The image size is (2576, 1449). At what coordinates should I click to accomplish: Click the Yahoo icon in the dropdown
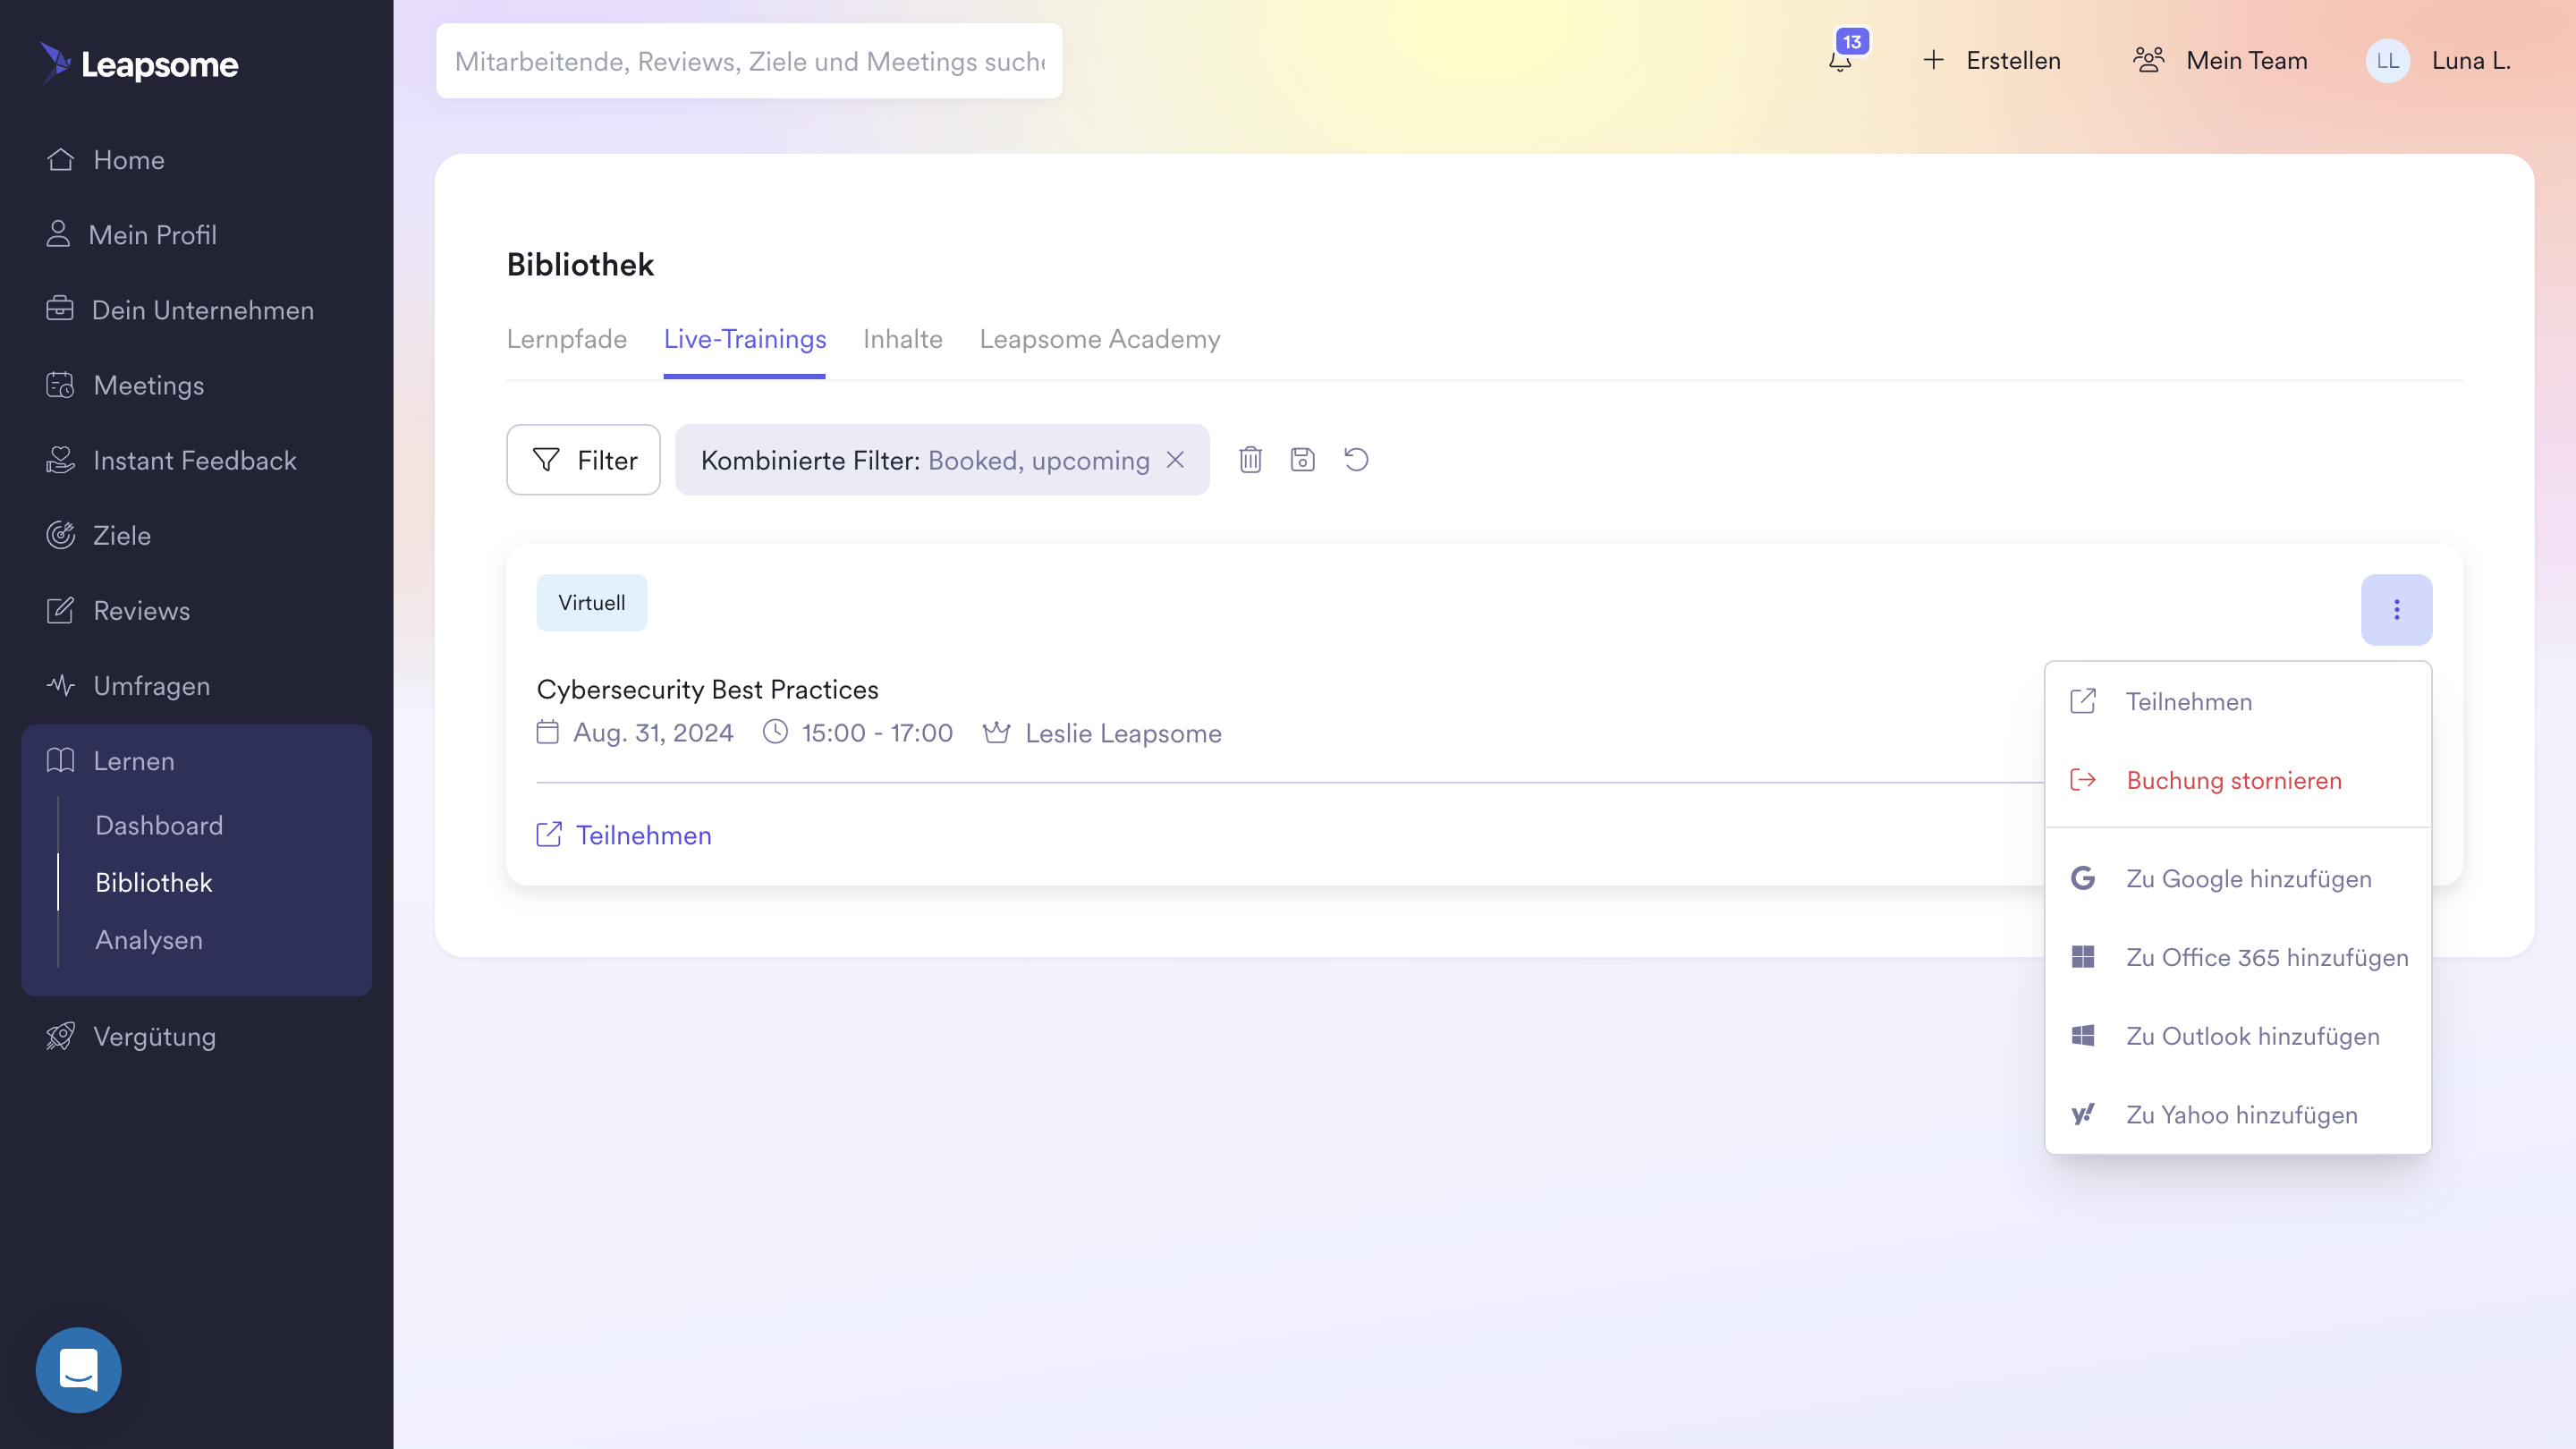point(2083,1114)
